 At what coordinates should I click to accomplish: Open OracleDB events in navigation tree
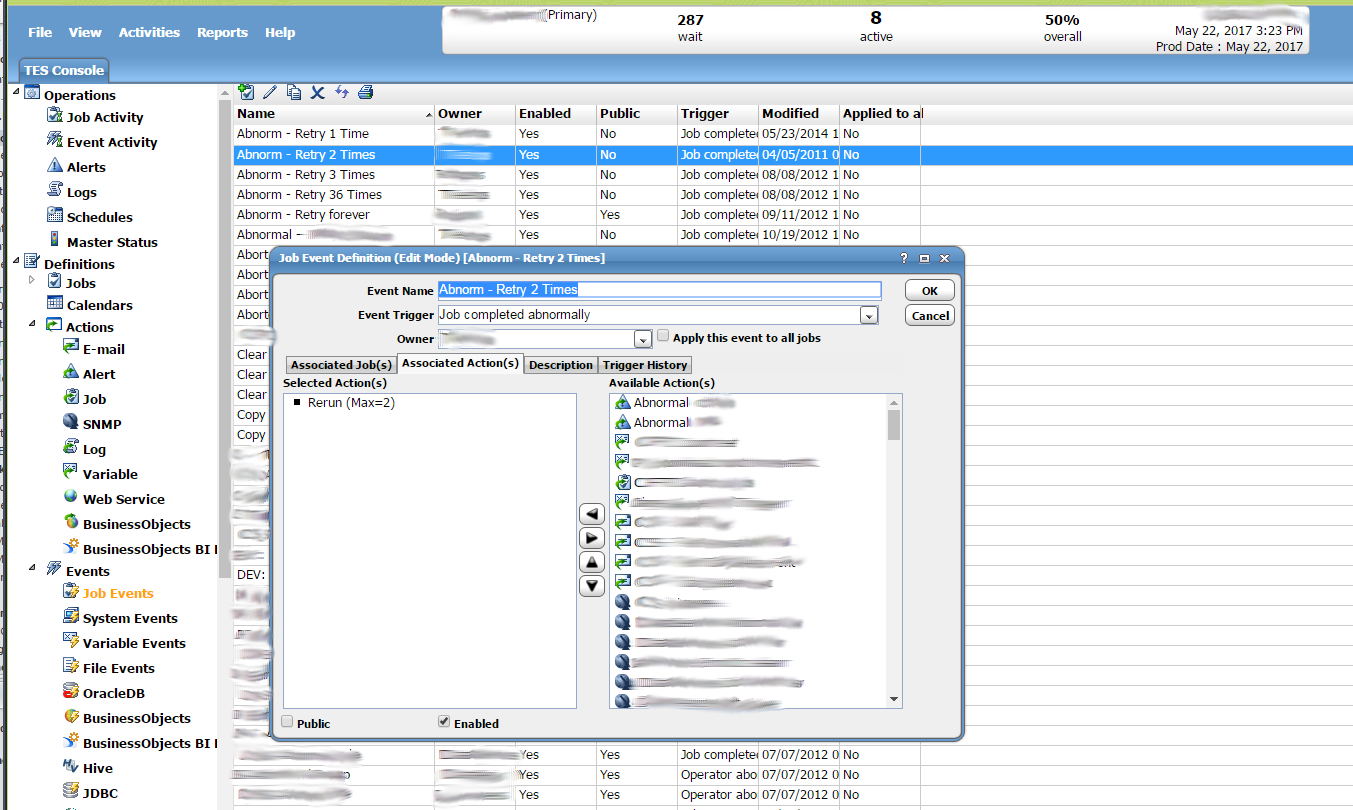(x=114, y=693)
